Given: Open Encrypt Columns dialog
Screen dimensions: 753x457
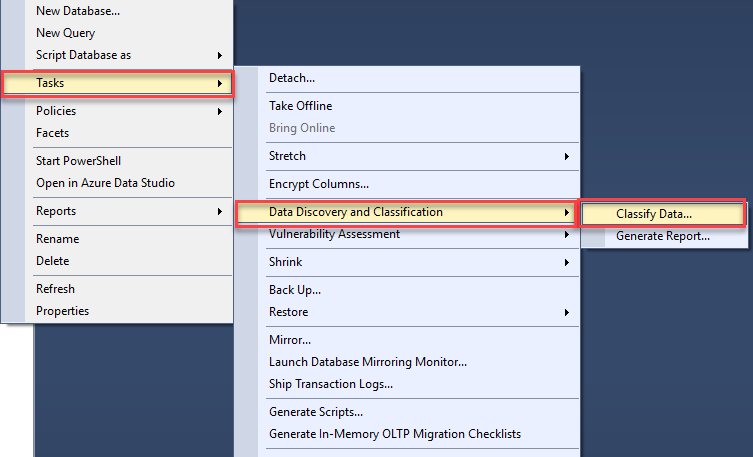Looking at the screenshot, I should 319,184.
